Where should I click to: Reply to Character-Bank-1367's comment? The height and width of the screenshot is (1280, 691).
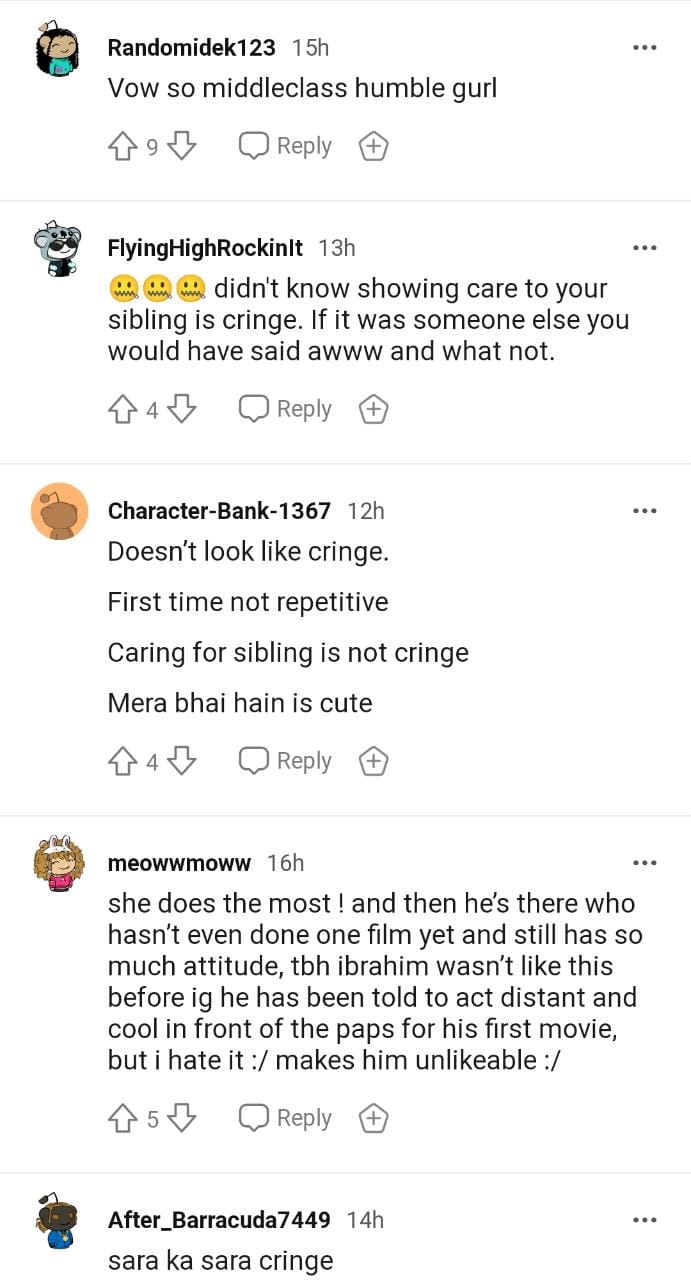(285, 762)
